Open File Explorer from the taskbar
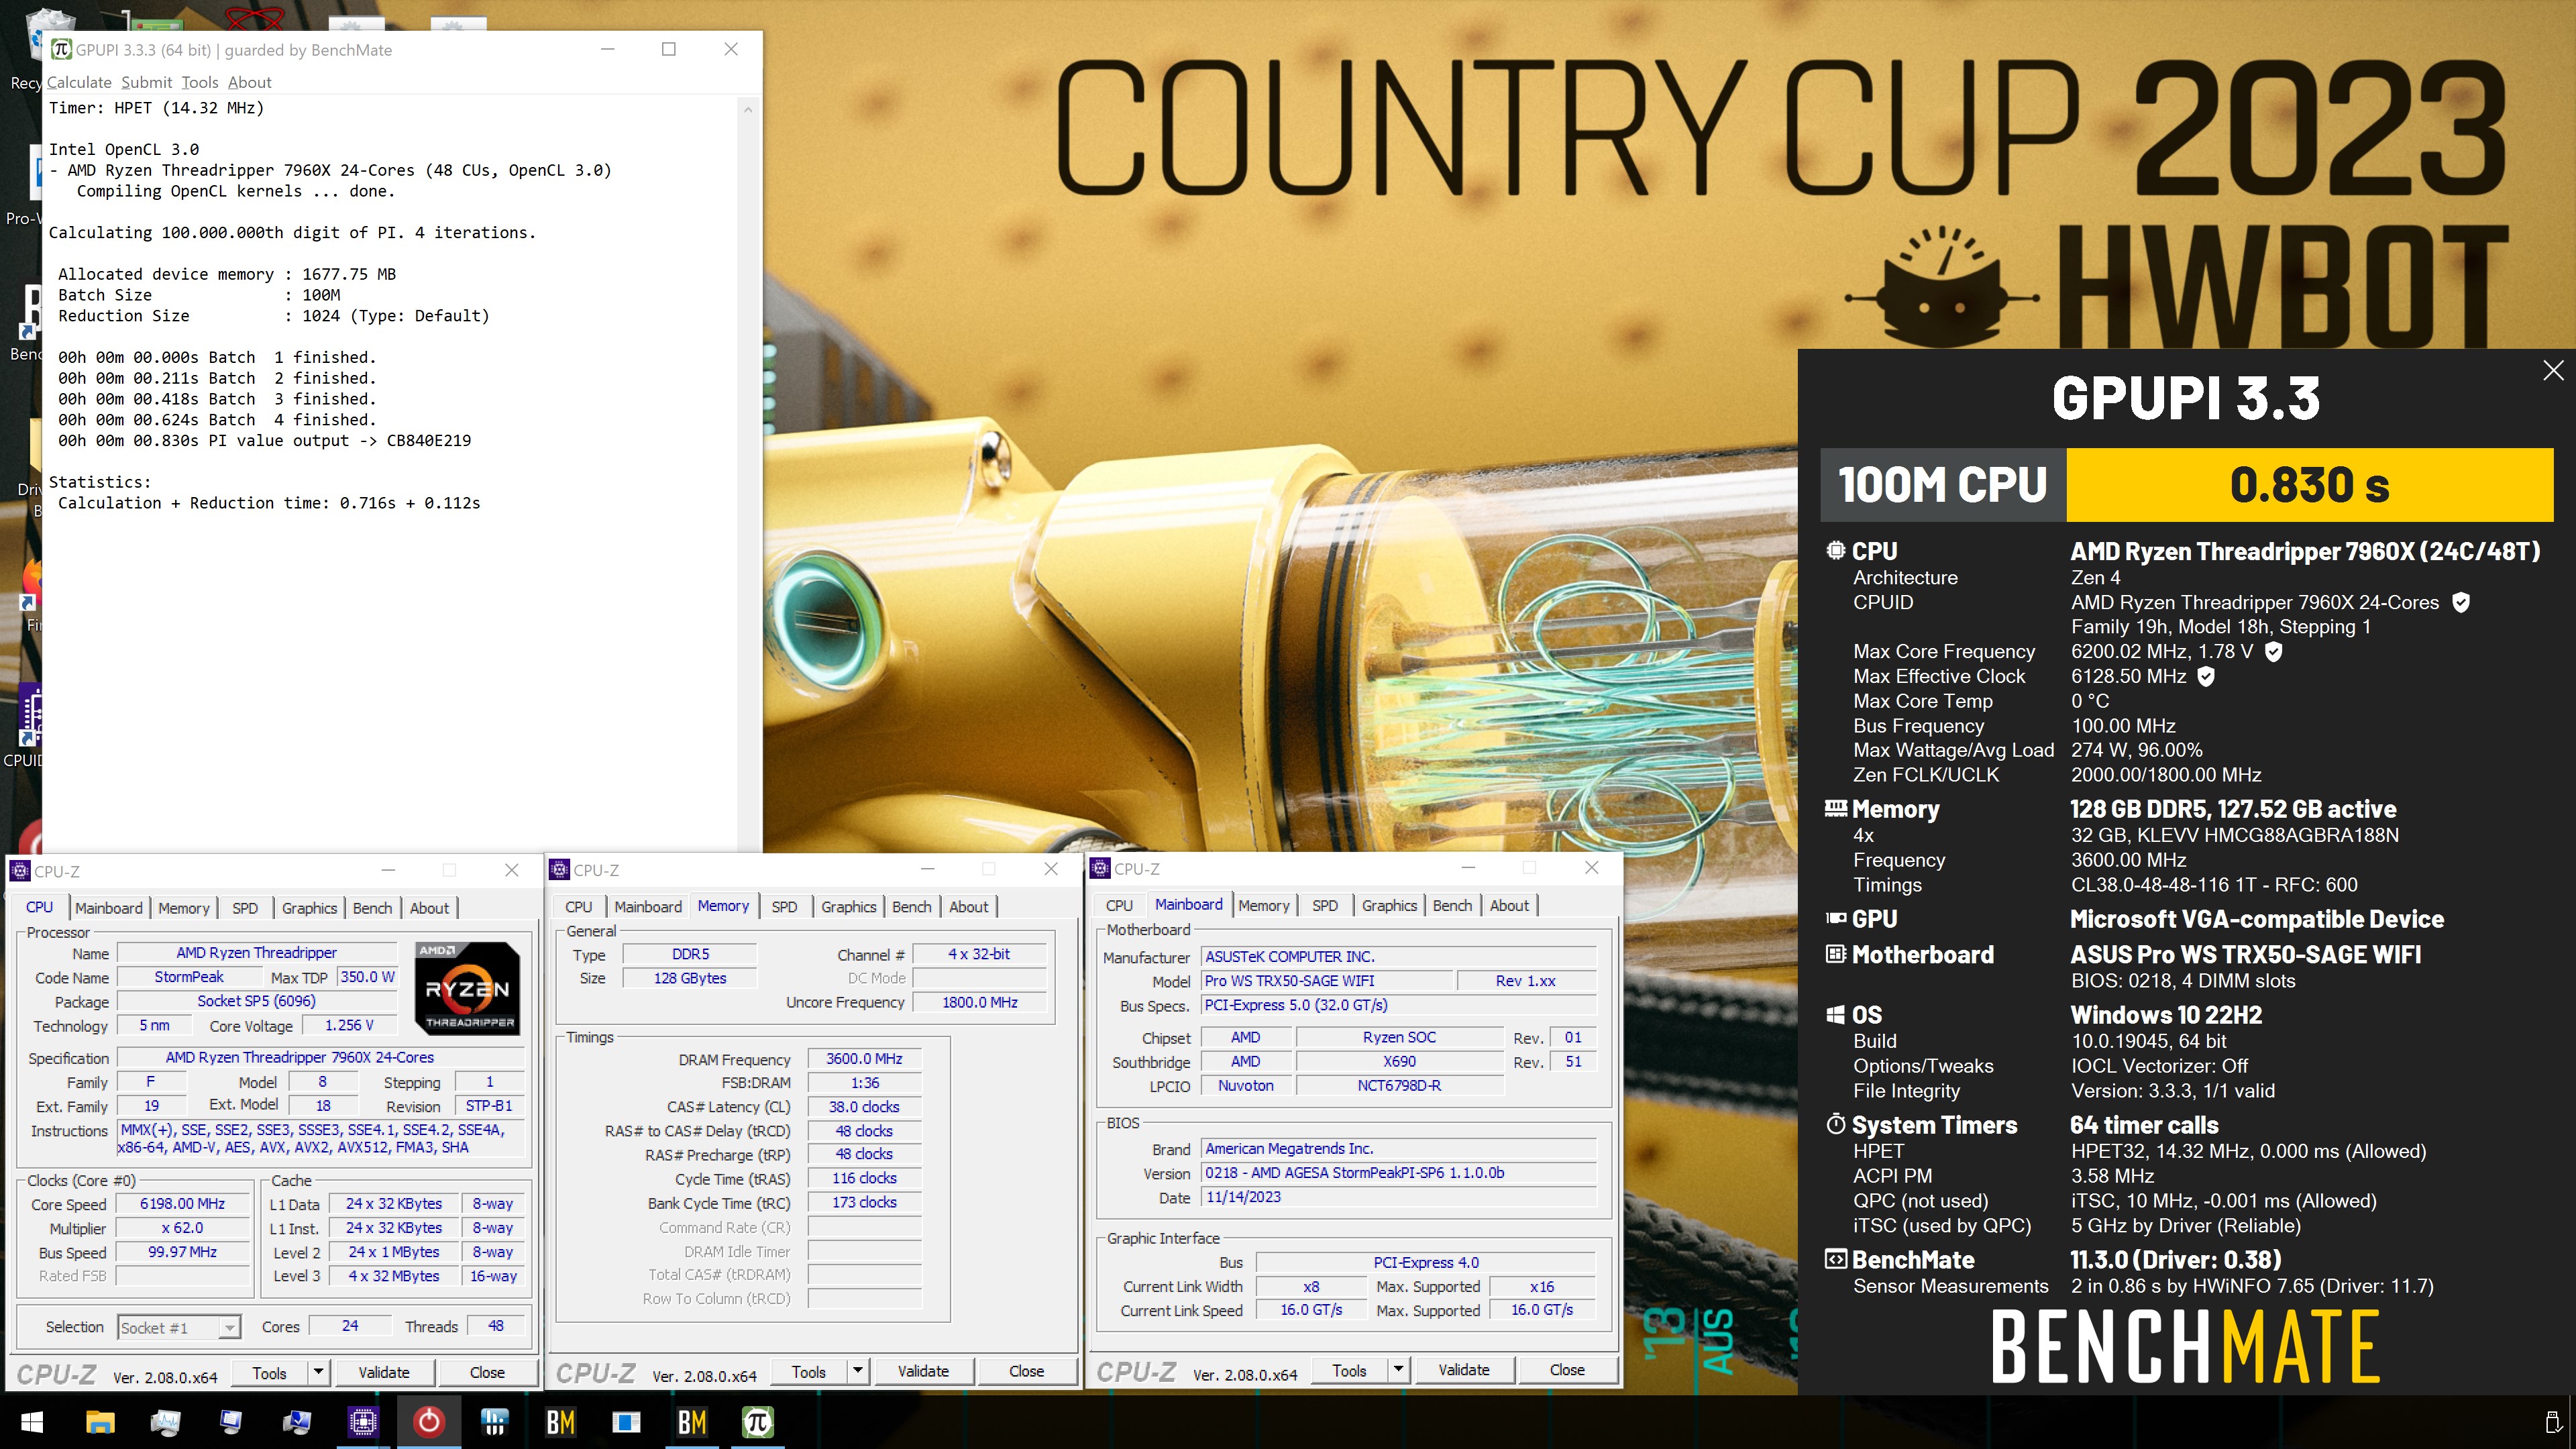Viewport: 2576px width, 1449px height. (100, 1421)
